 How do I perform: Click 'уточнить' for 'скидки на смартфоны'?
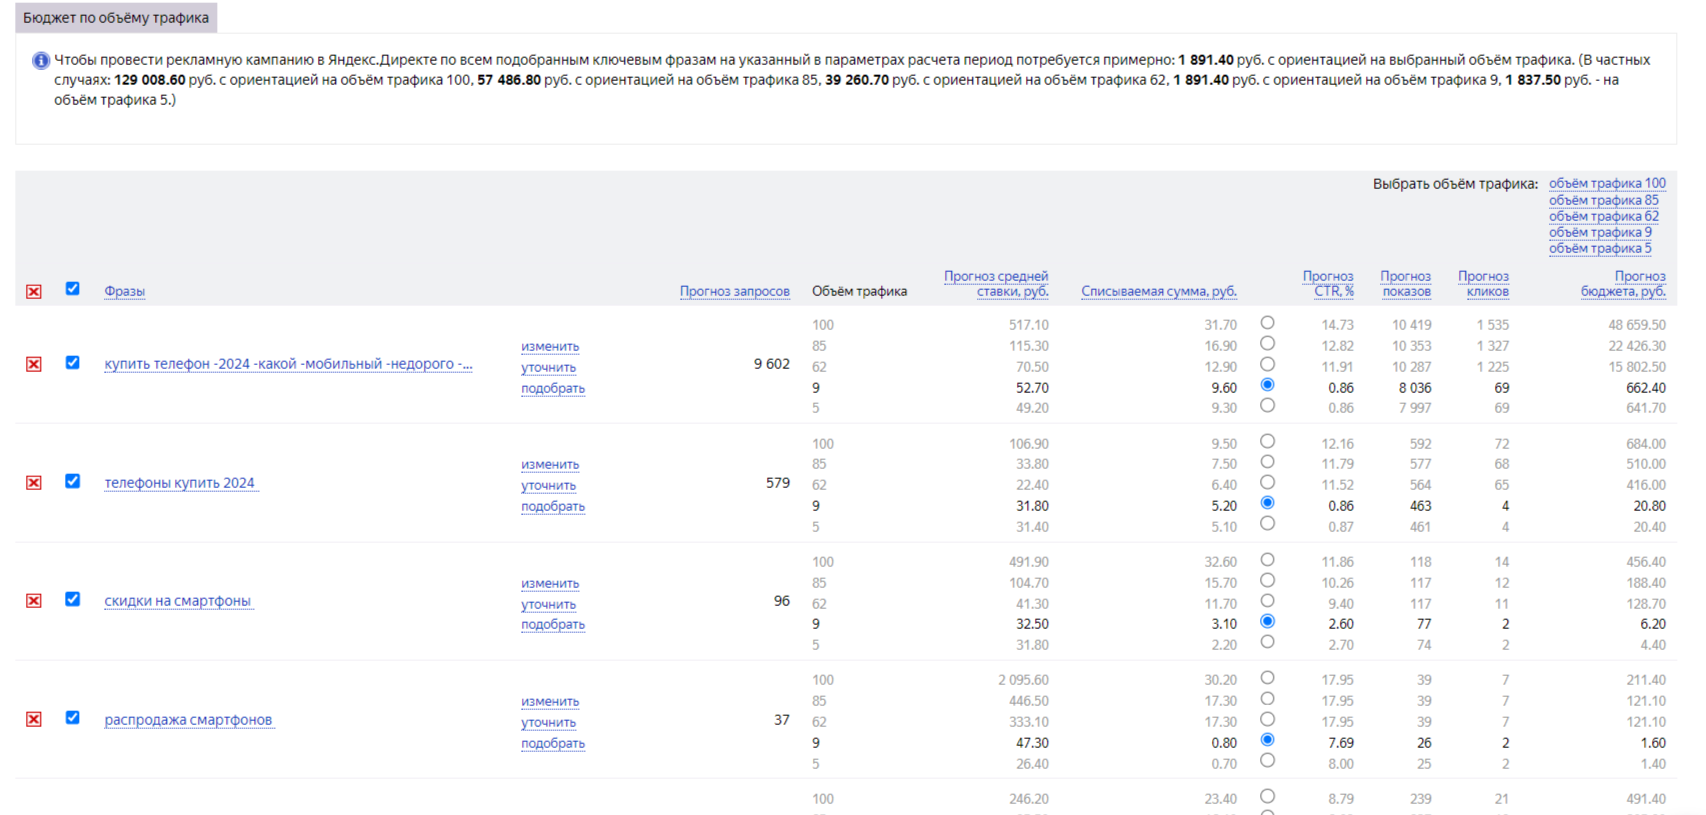pos(549,605)
